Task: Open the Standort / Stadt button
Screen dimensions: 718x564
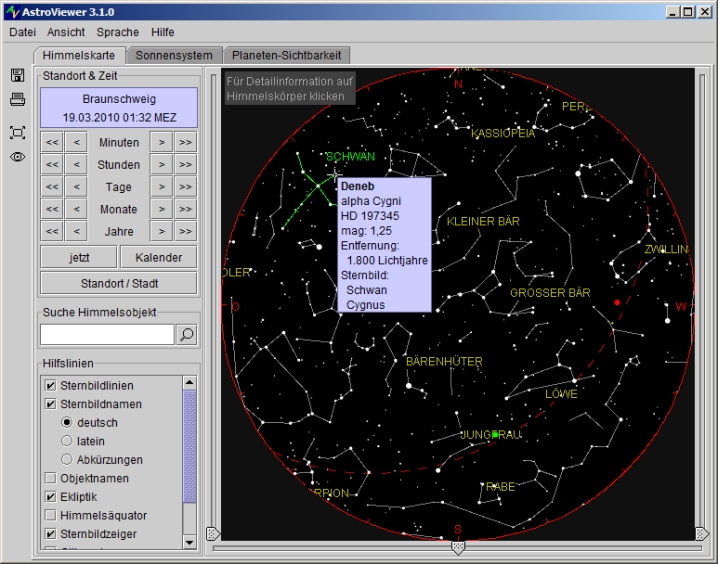Action: (119, 283)
